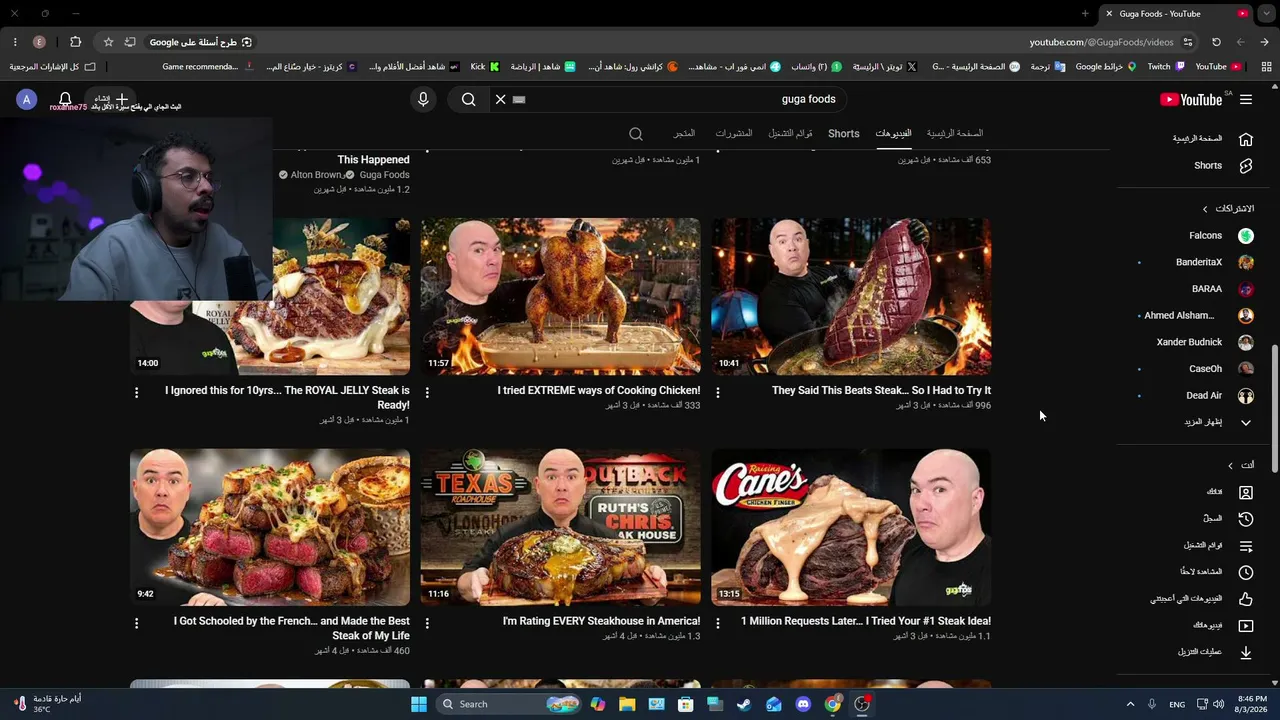Expand the الاشتراكات subscriptions section
Viewport: 1280px width, 720px height.
coord(1228,209)
